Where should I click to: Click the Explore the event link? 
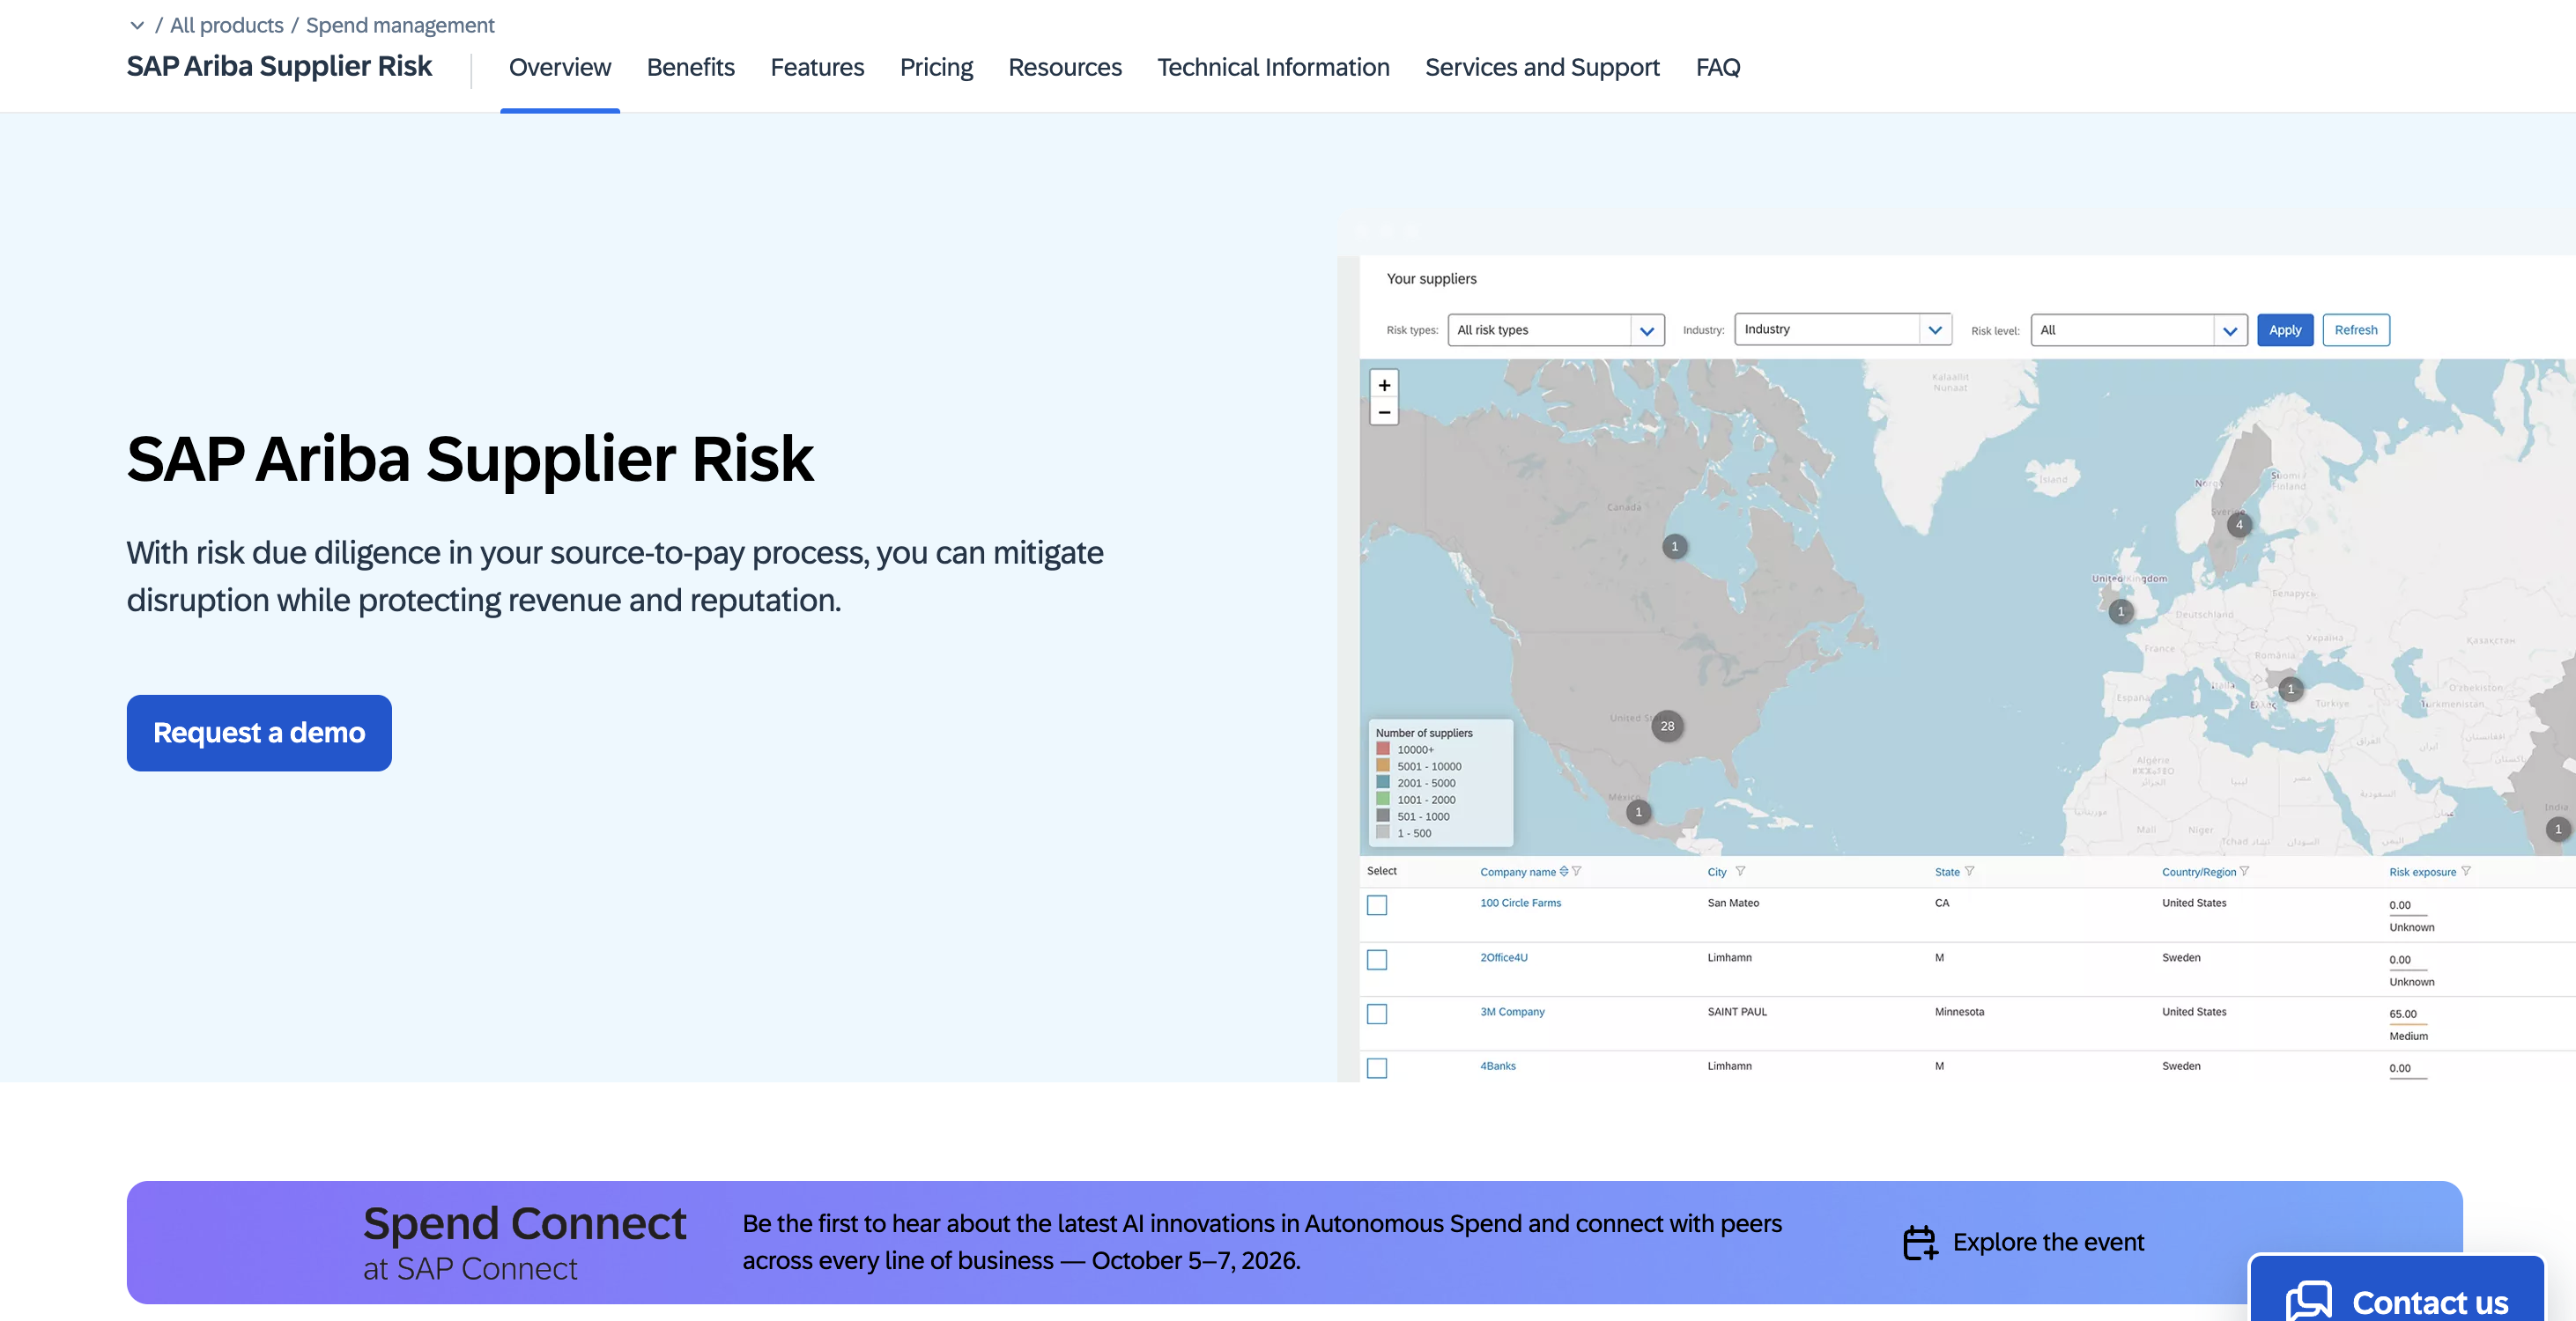2048,1242
